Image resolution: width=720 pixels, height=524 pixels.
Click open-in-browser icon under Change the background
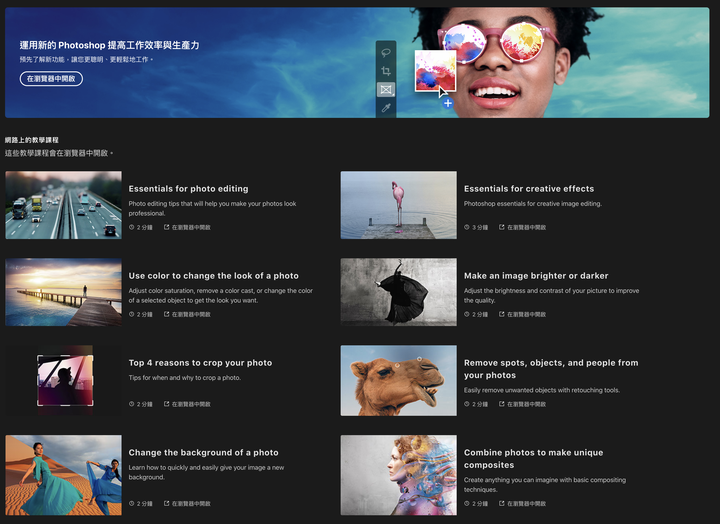(167, 503)
